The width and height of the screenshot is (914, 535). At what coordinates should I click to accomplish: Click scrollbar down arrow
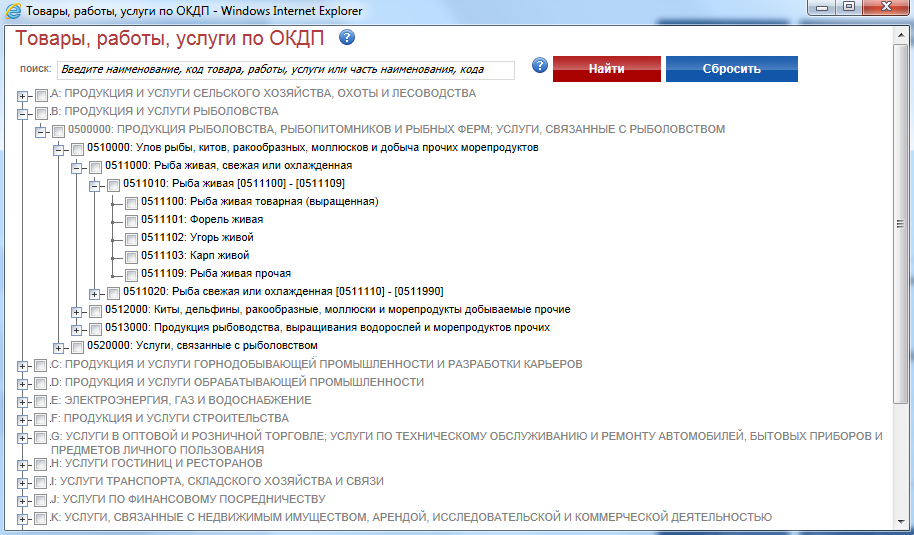pyautogui.click(x=900, y=522)
